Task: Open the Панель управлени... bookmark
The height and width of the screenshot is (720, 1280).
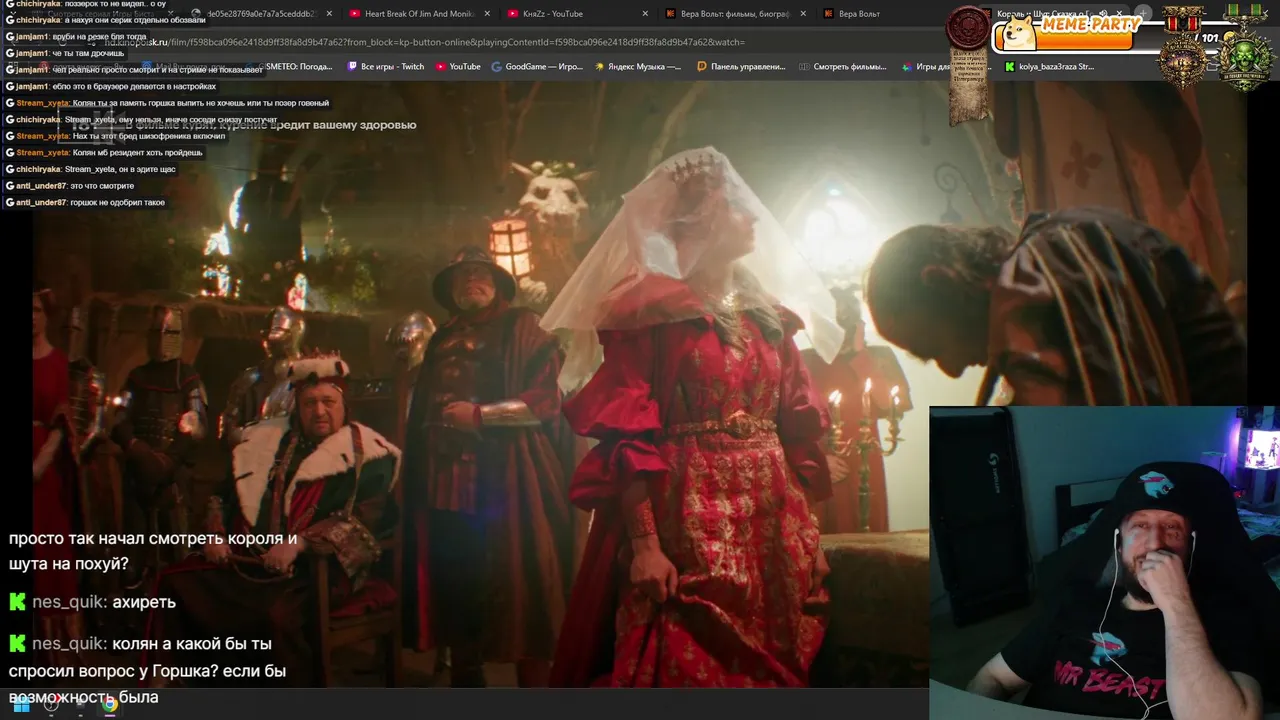Action: (741, 67)
